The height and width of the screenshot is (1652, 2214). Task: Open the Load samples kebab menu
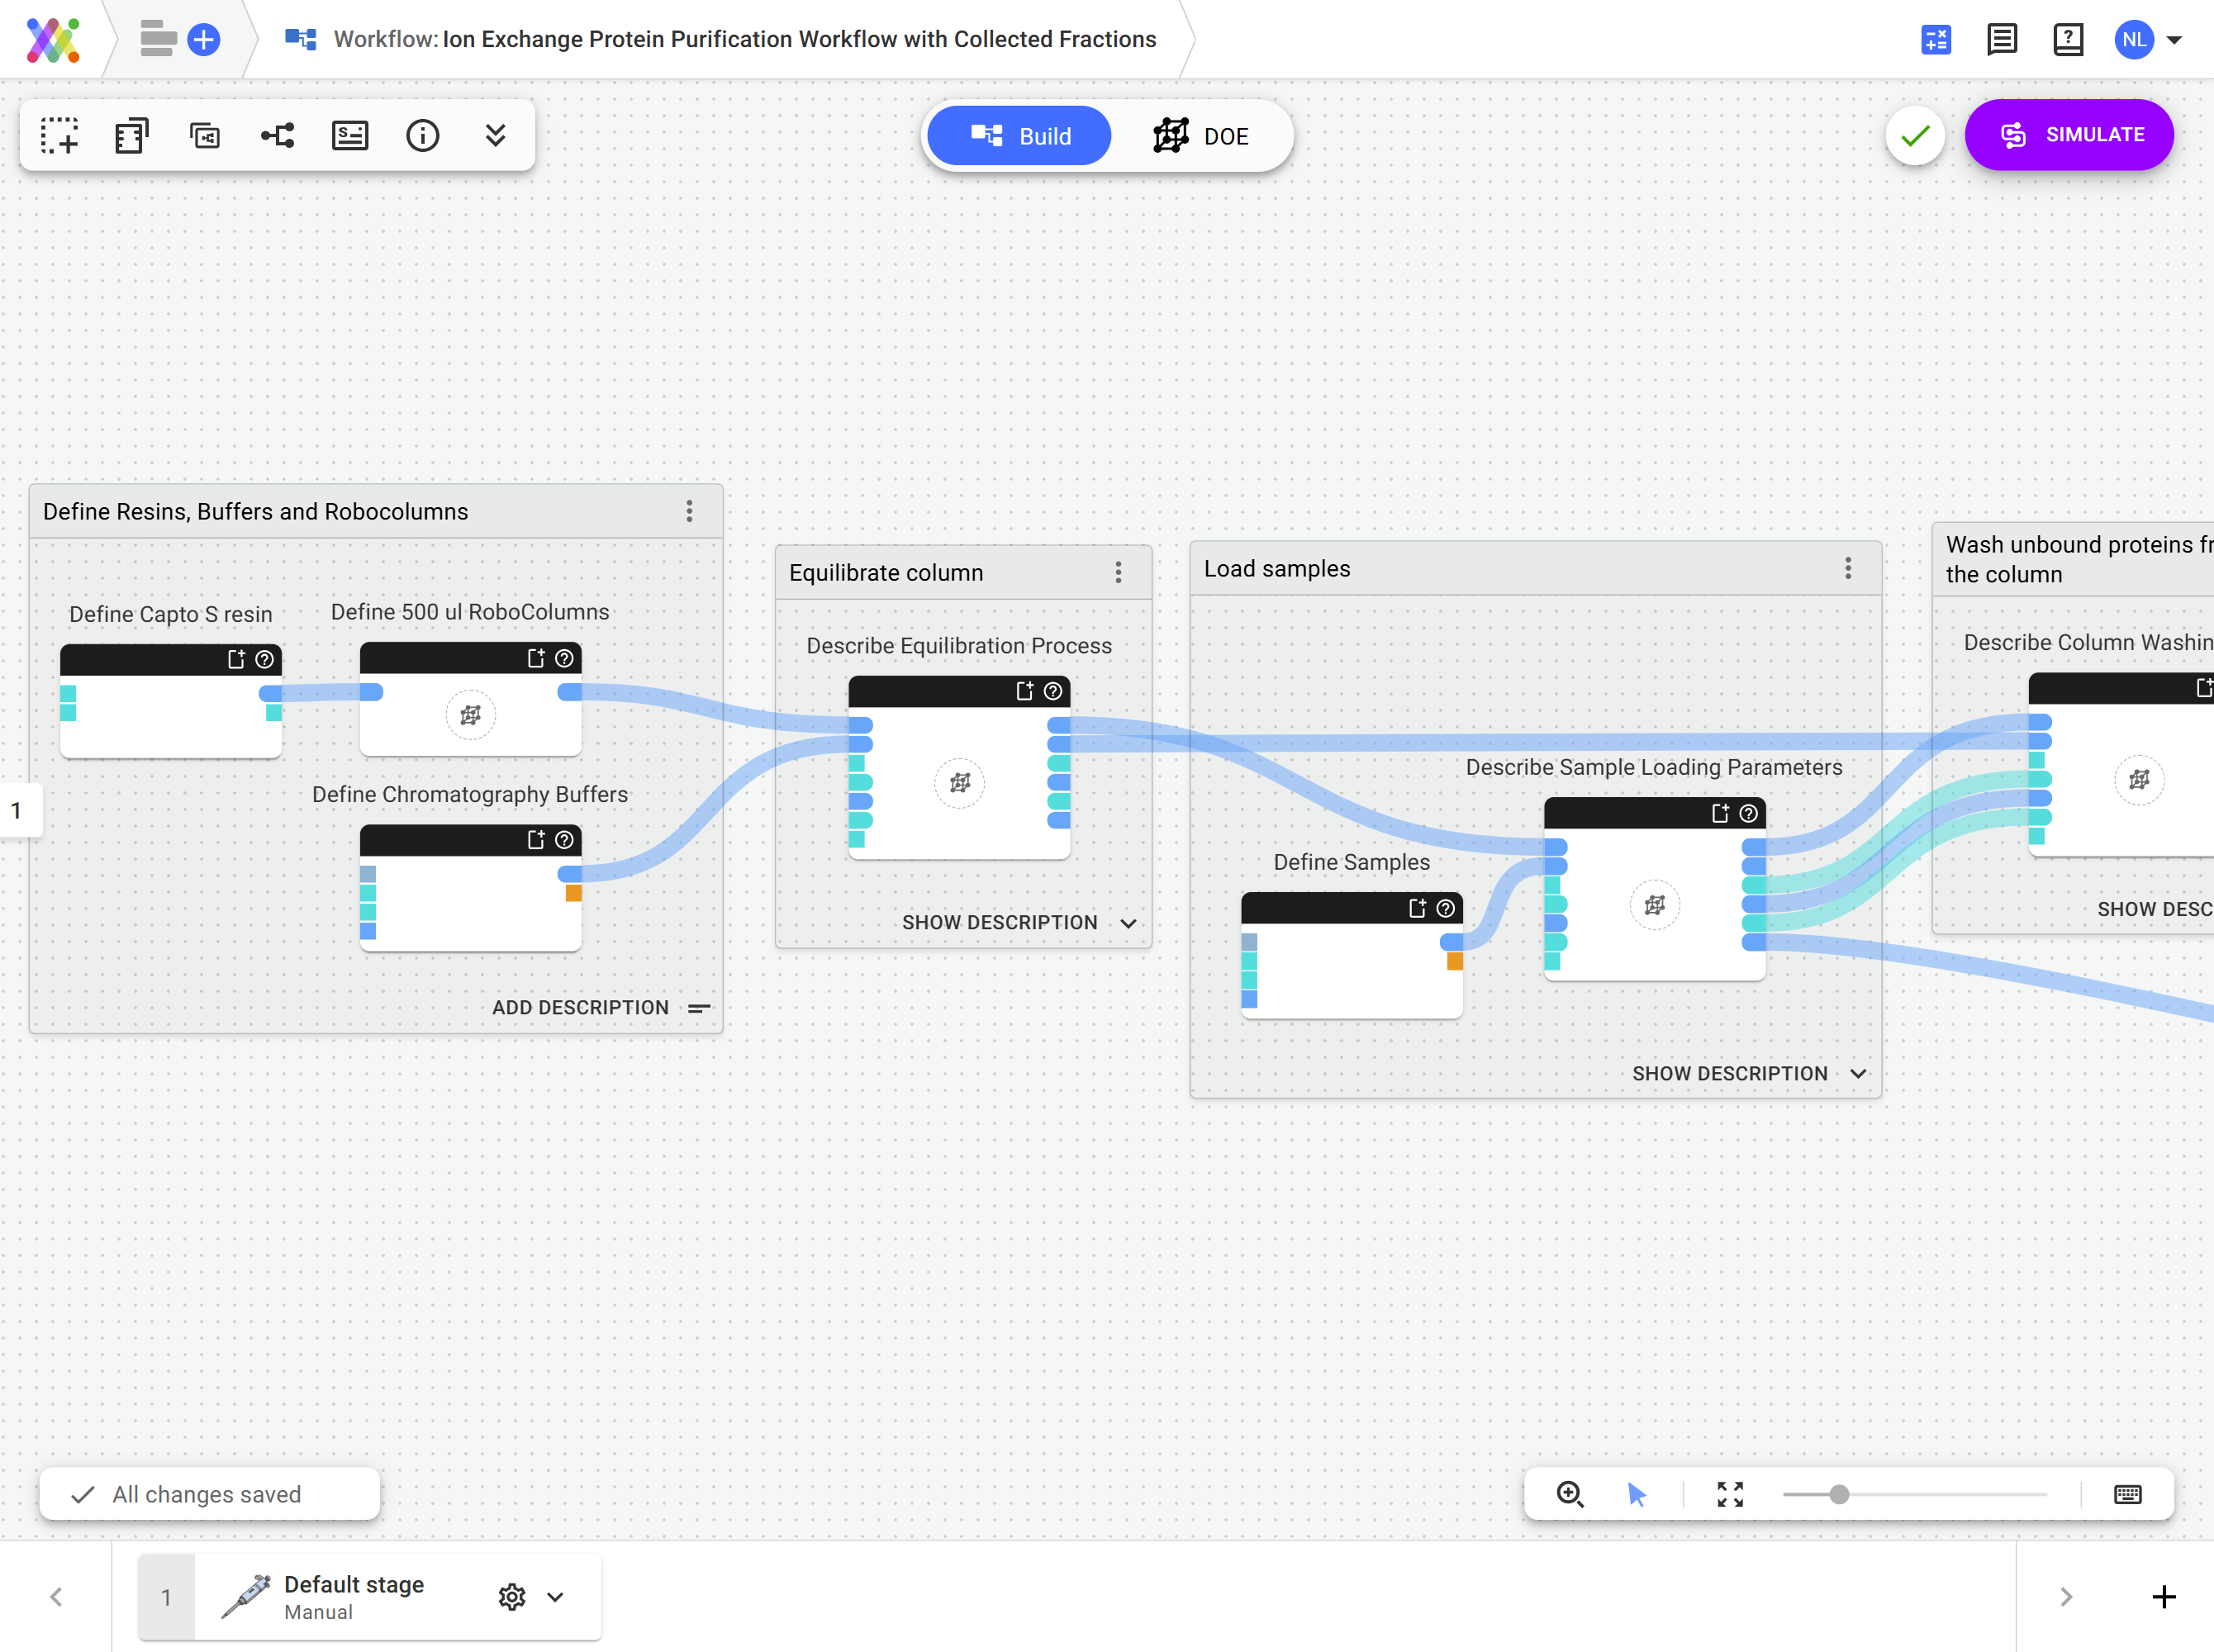[x=1848, y=568]
